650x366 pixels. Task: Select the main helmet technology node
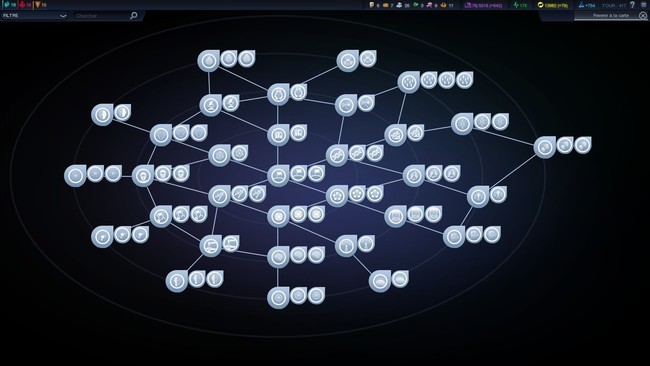(143, 175)
